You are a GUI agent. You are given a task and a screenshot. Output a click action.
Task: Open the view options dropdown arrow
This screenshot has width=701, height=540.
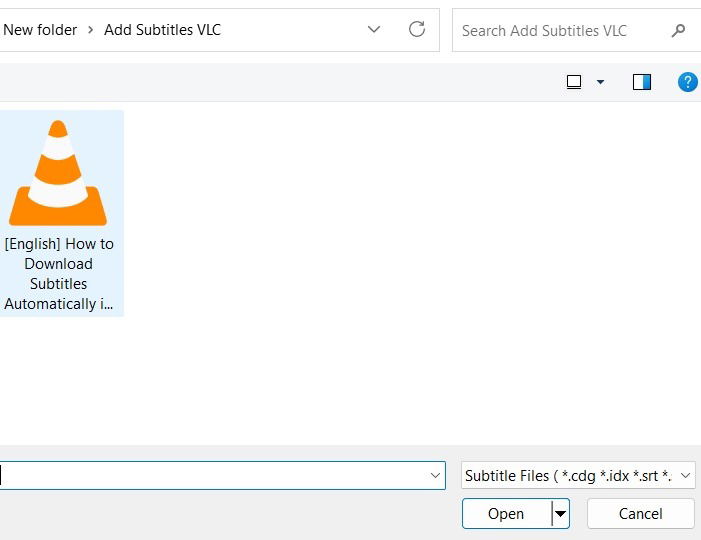600,82
